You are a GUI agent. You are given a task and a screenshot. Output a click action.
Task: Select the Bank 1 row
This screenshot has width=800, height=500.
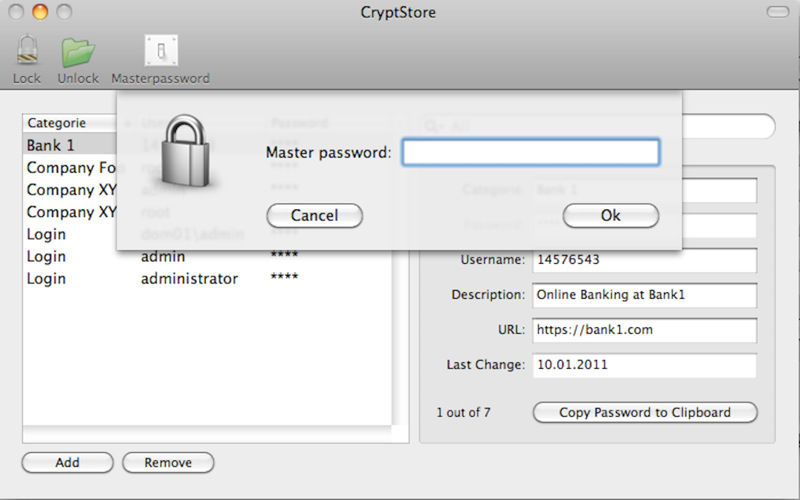pyautogui.click(x=70, y=145)
